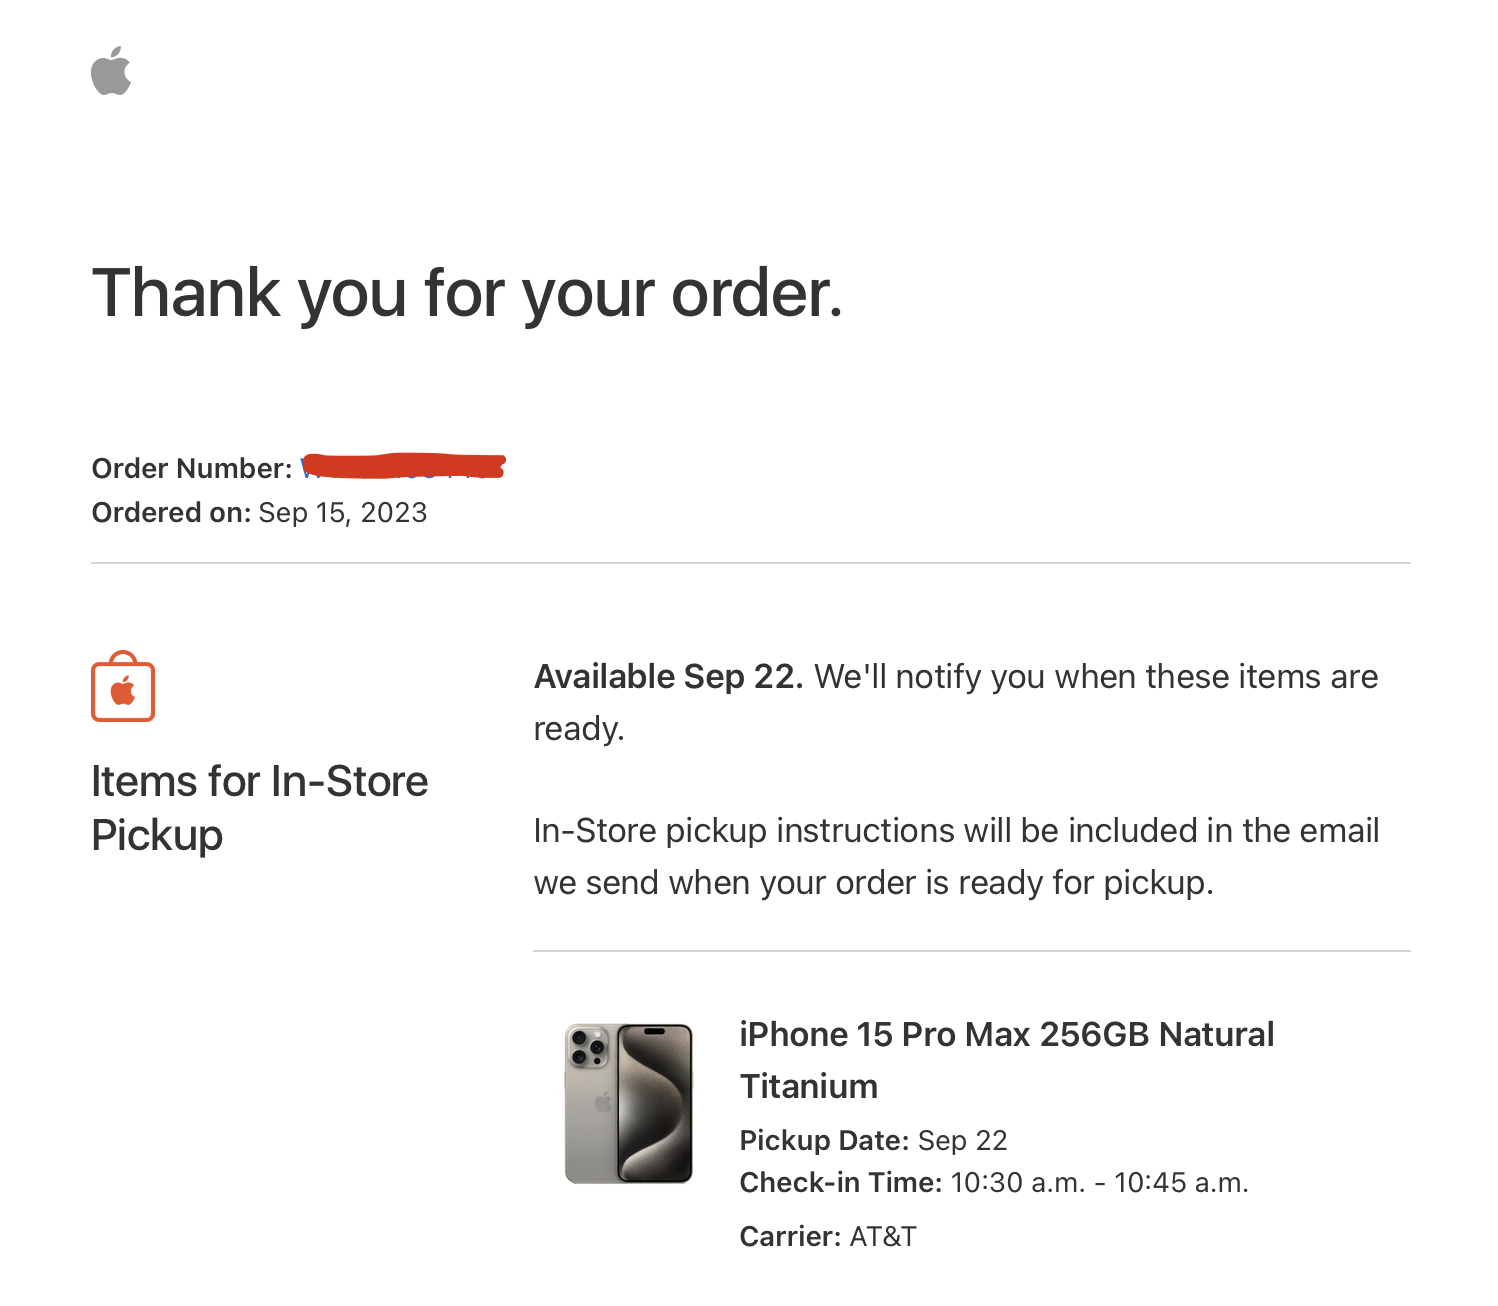This screenshot has width=1498, height=1306.
Task: Click the Apple logo at the top
Action: (x=111, y=71)
